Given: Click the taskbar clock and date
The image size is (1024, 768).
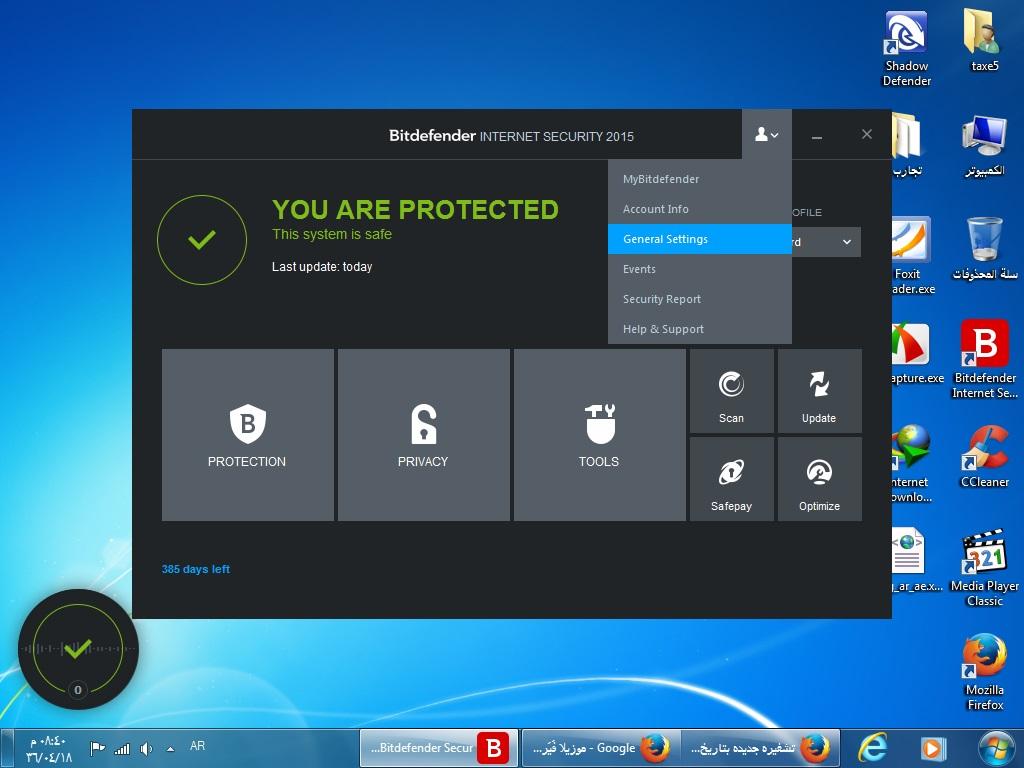Looking at the screenshot, I should pyautogui.click(x=49, y=749).
